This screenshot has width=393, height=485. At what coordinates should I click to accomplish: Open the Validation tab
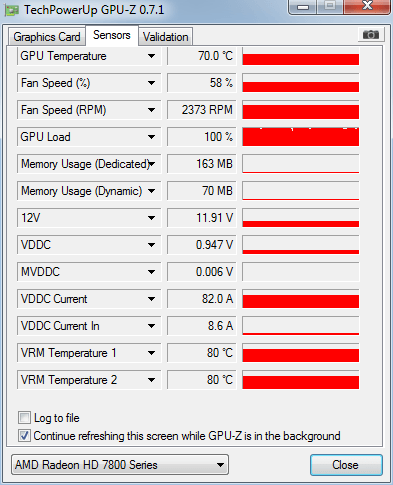pyautogui.click(x=166, y=37)
